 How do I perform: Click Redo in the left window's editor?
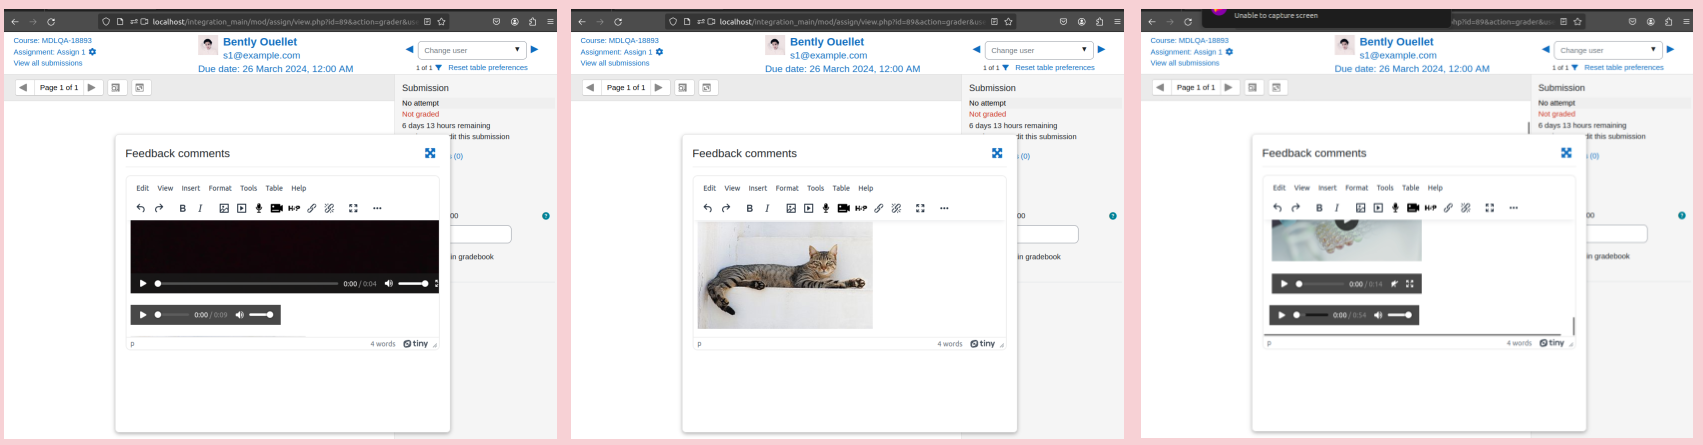(x=159, y=208)
